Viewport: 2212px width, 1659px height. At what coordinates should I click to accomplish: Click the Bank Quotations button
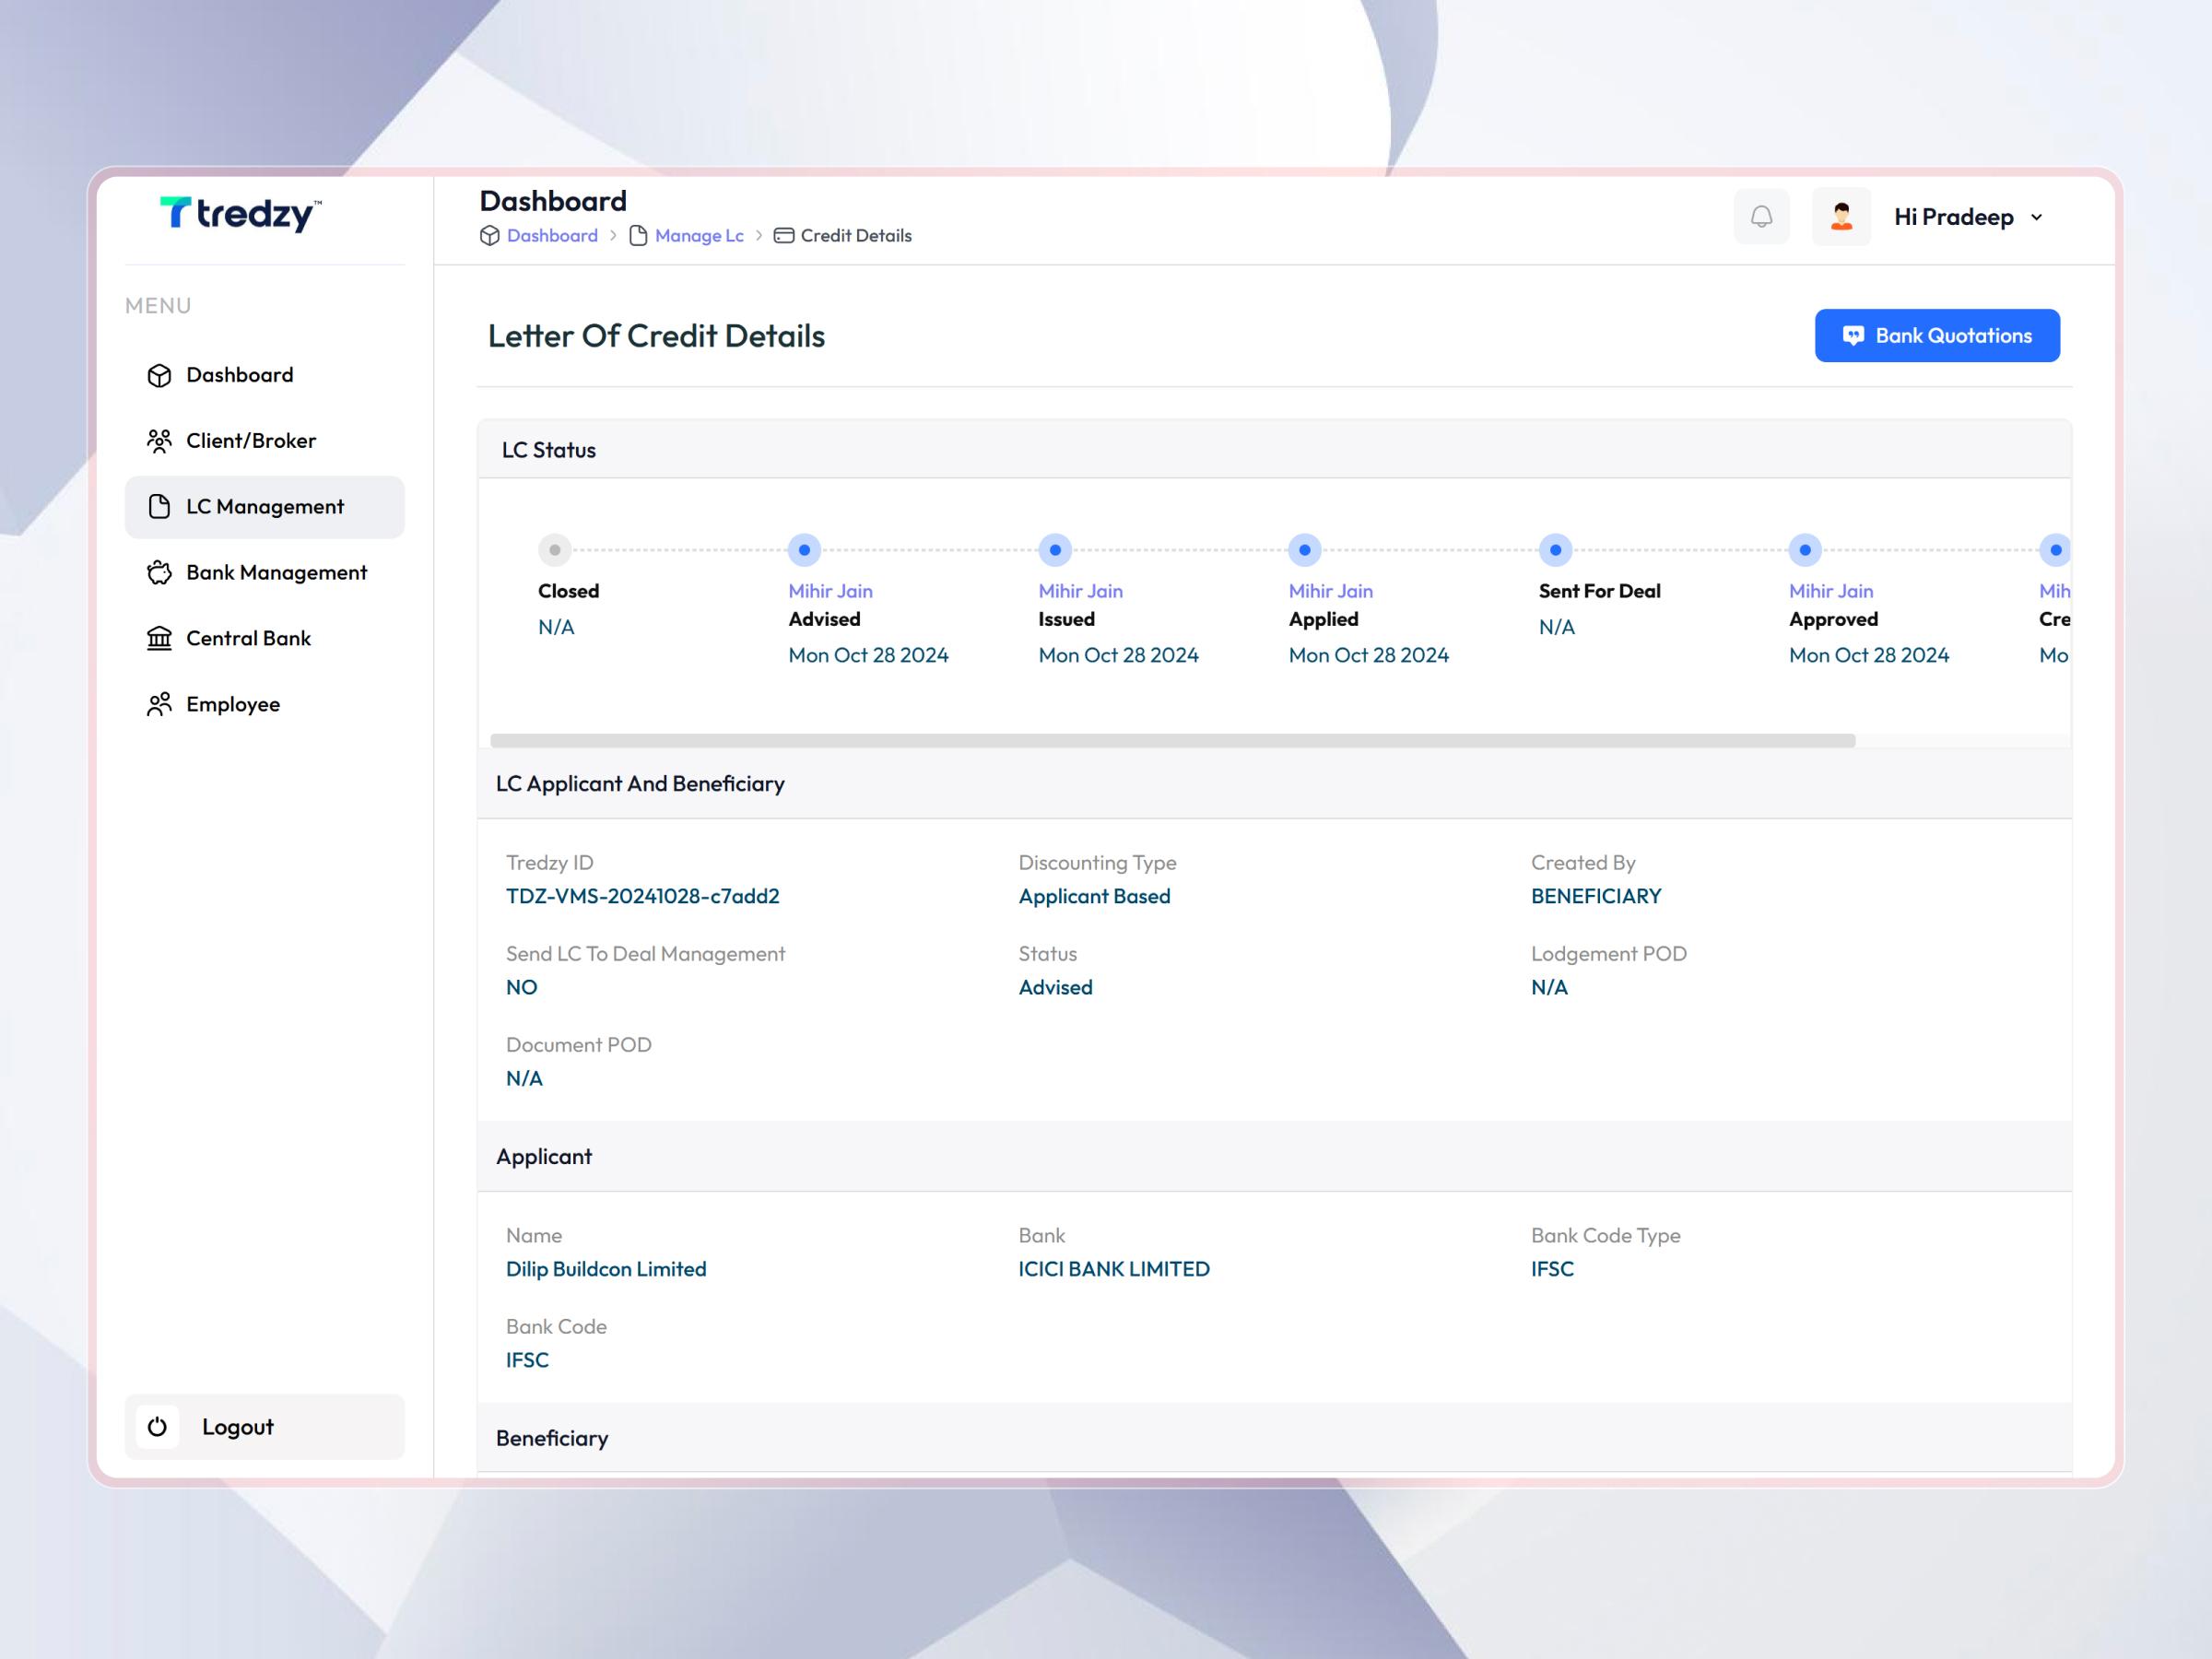point(1937,335)
